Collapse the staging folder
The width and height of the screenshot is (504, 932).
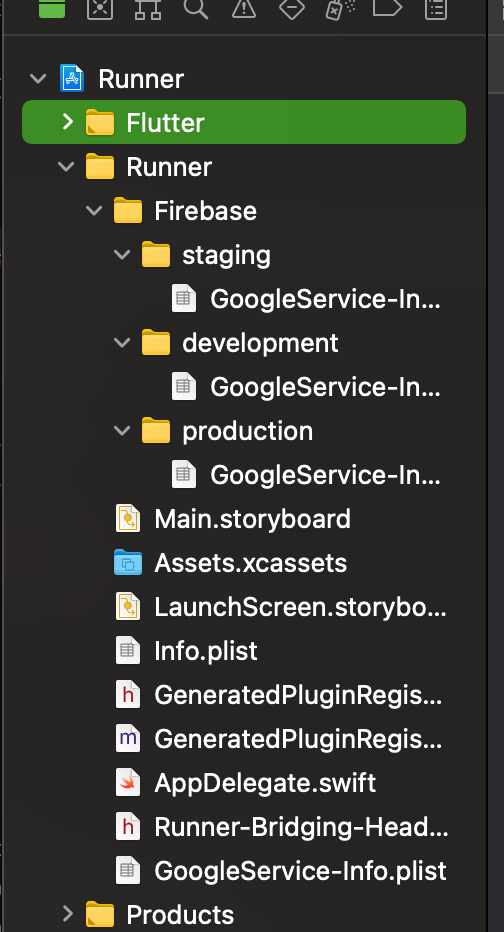point(122,254)
